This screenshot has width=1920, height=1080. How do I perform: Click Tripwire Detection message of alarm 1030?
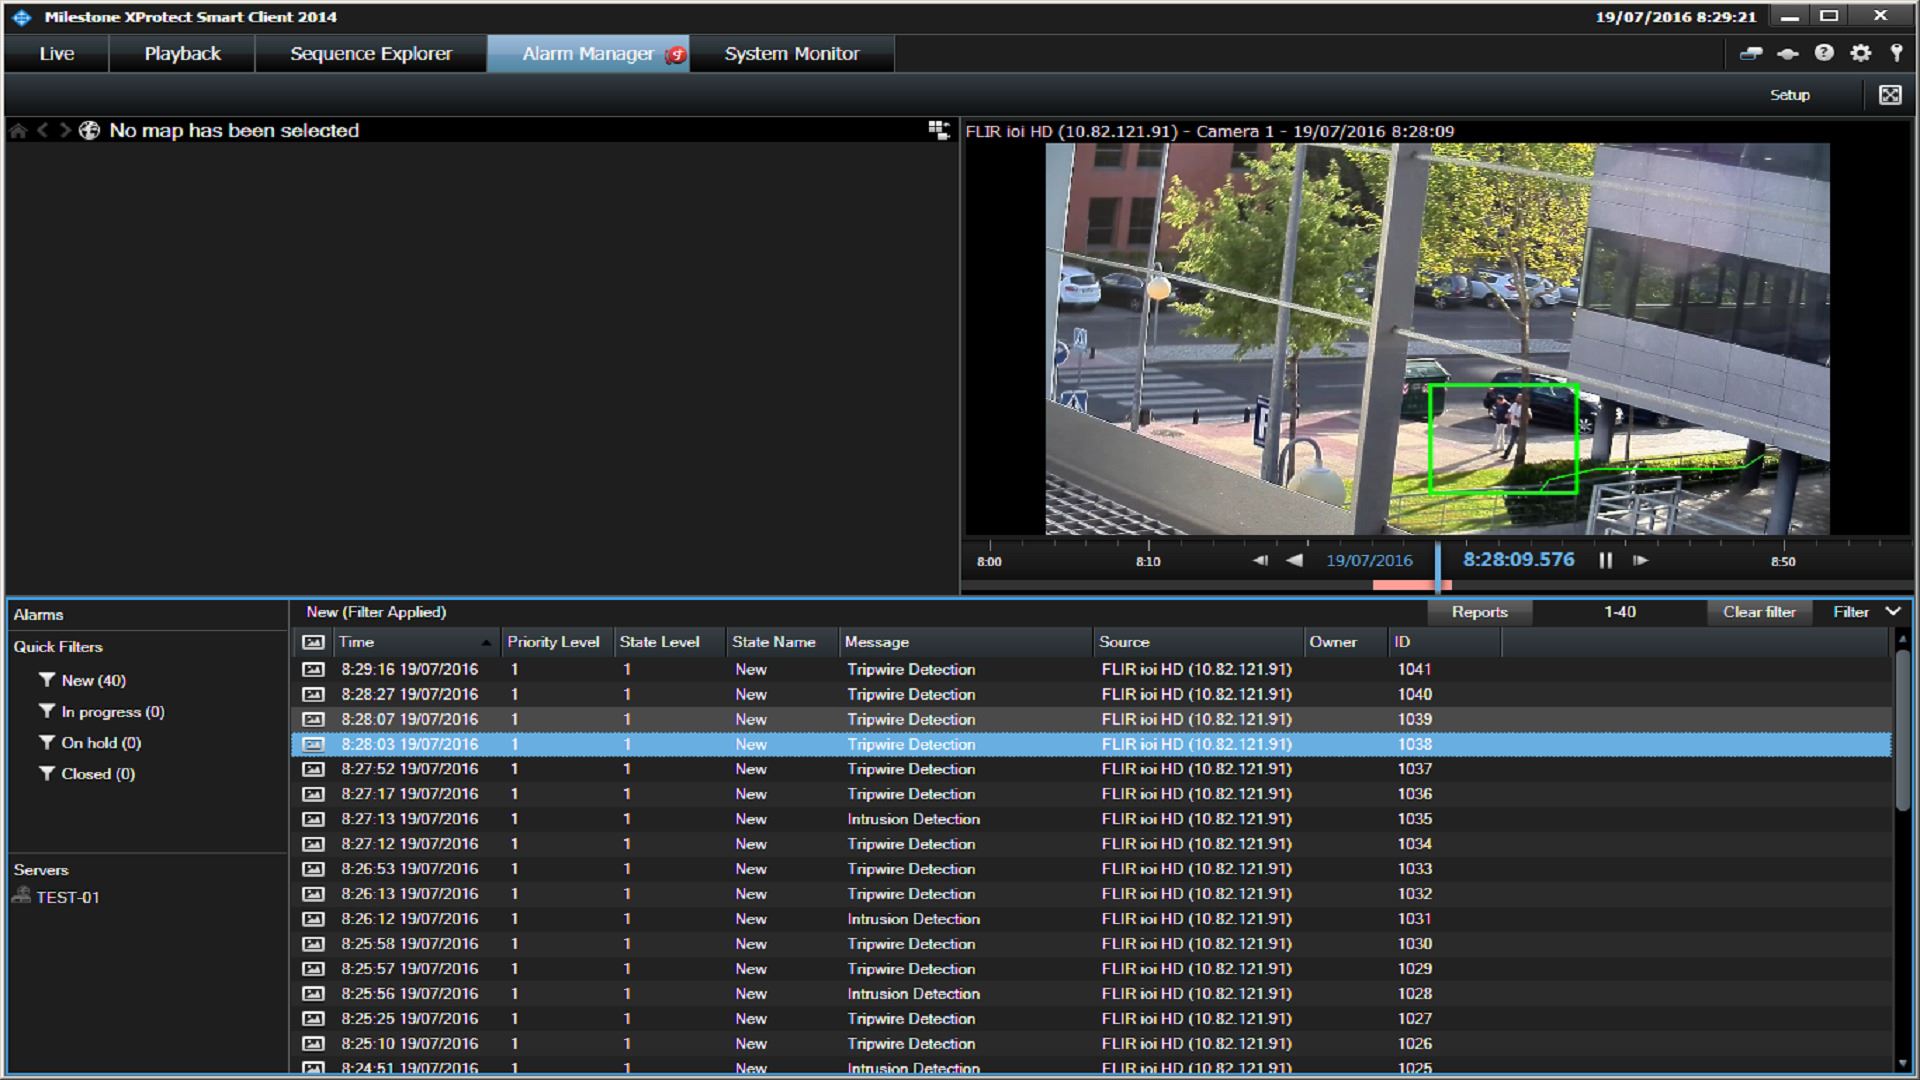click(x=911, y=945)
